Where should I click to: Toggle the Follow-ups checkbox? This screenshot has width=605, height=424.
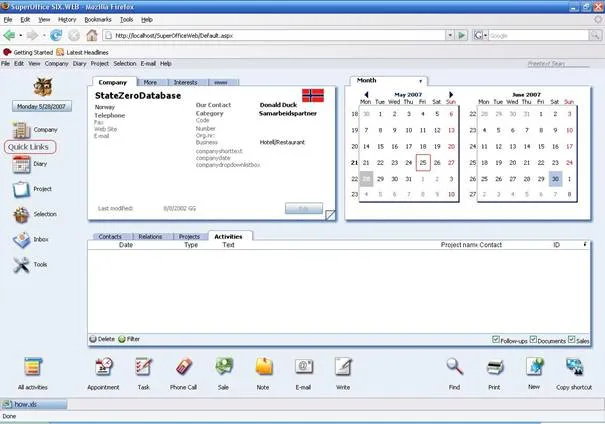tap(496, 340)
